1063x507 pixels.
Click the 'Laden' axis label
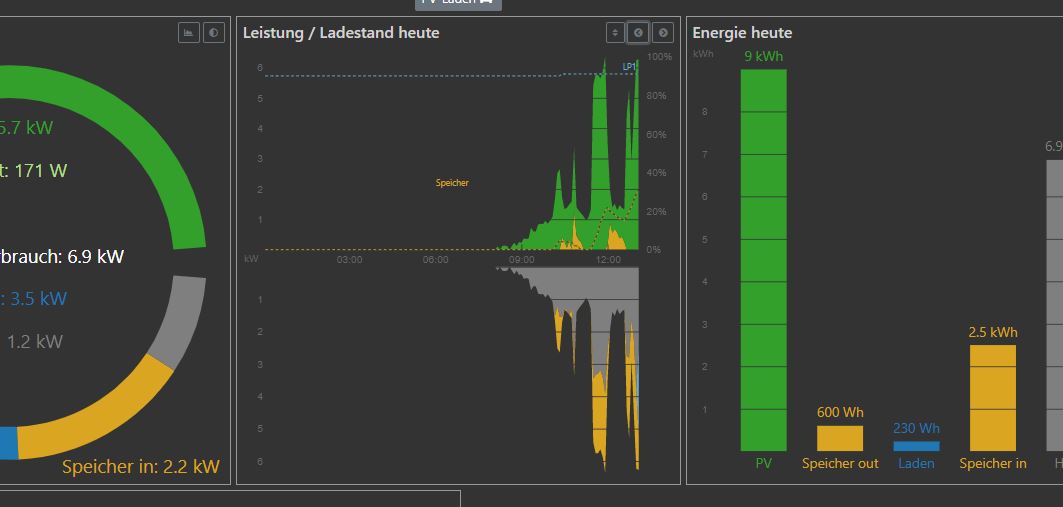[x=916, y=464]
